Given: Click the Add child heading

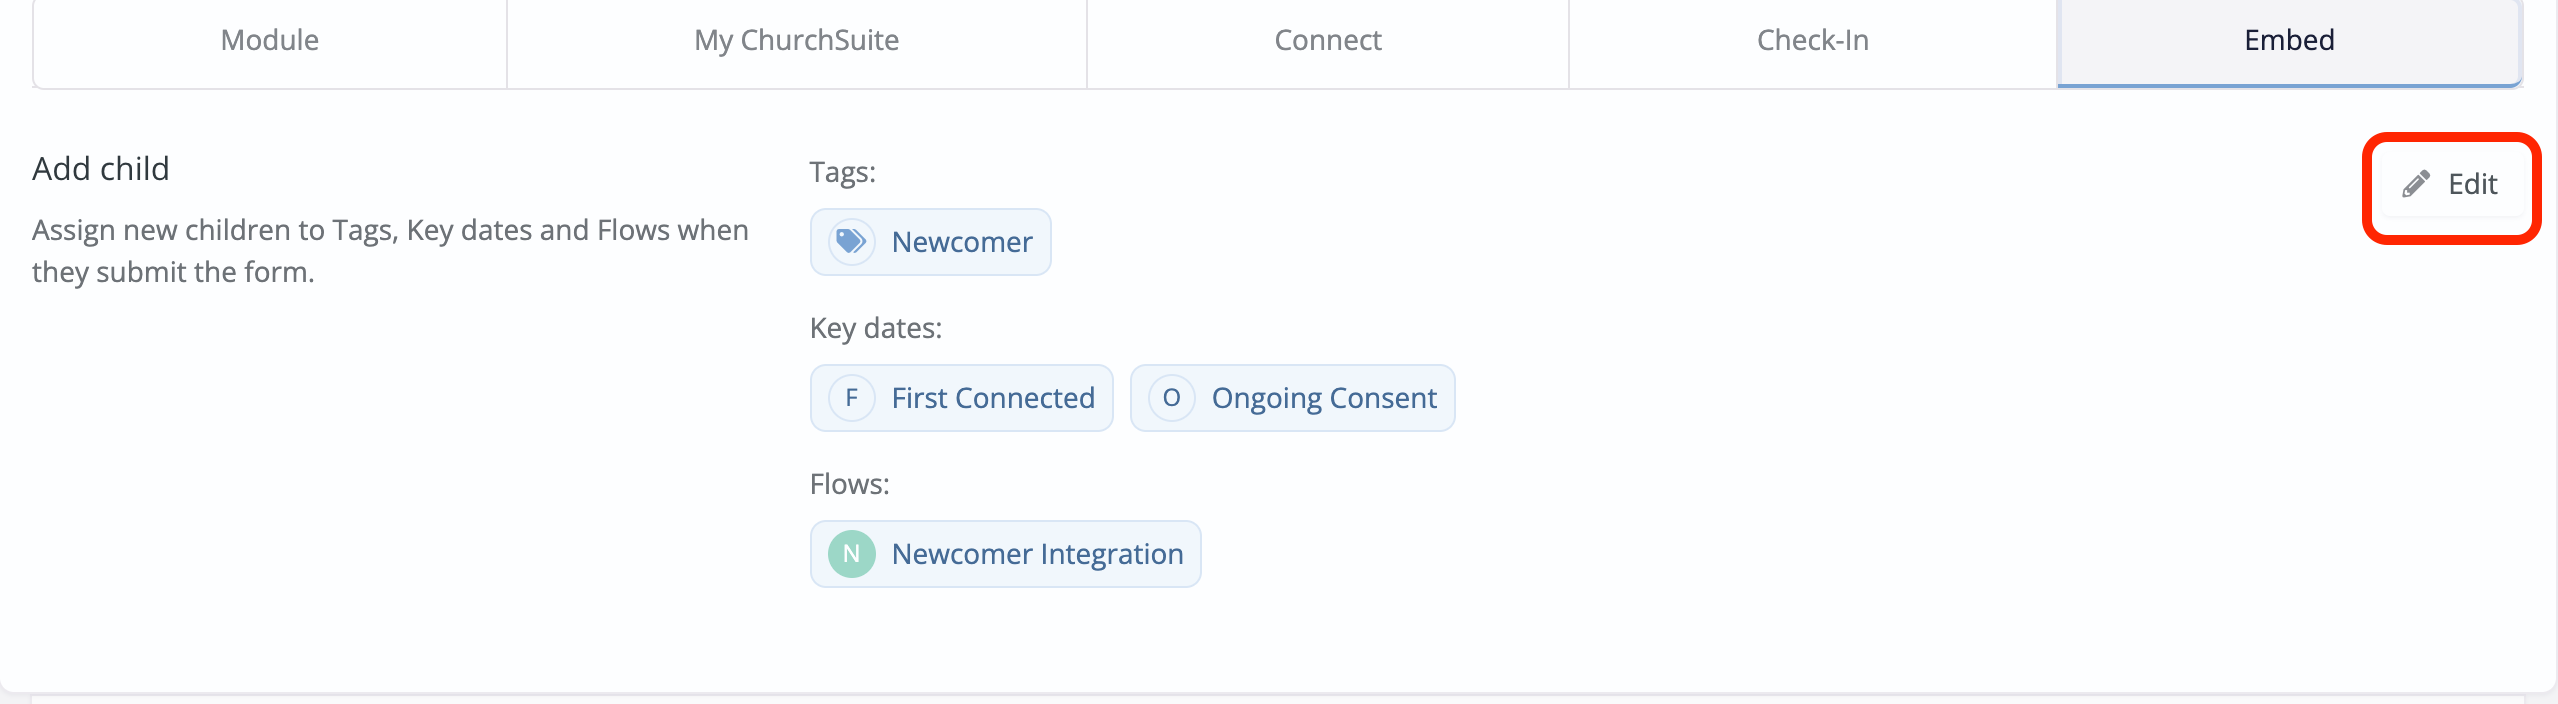Looking at the screenshot, I should (100, 168).
